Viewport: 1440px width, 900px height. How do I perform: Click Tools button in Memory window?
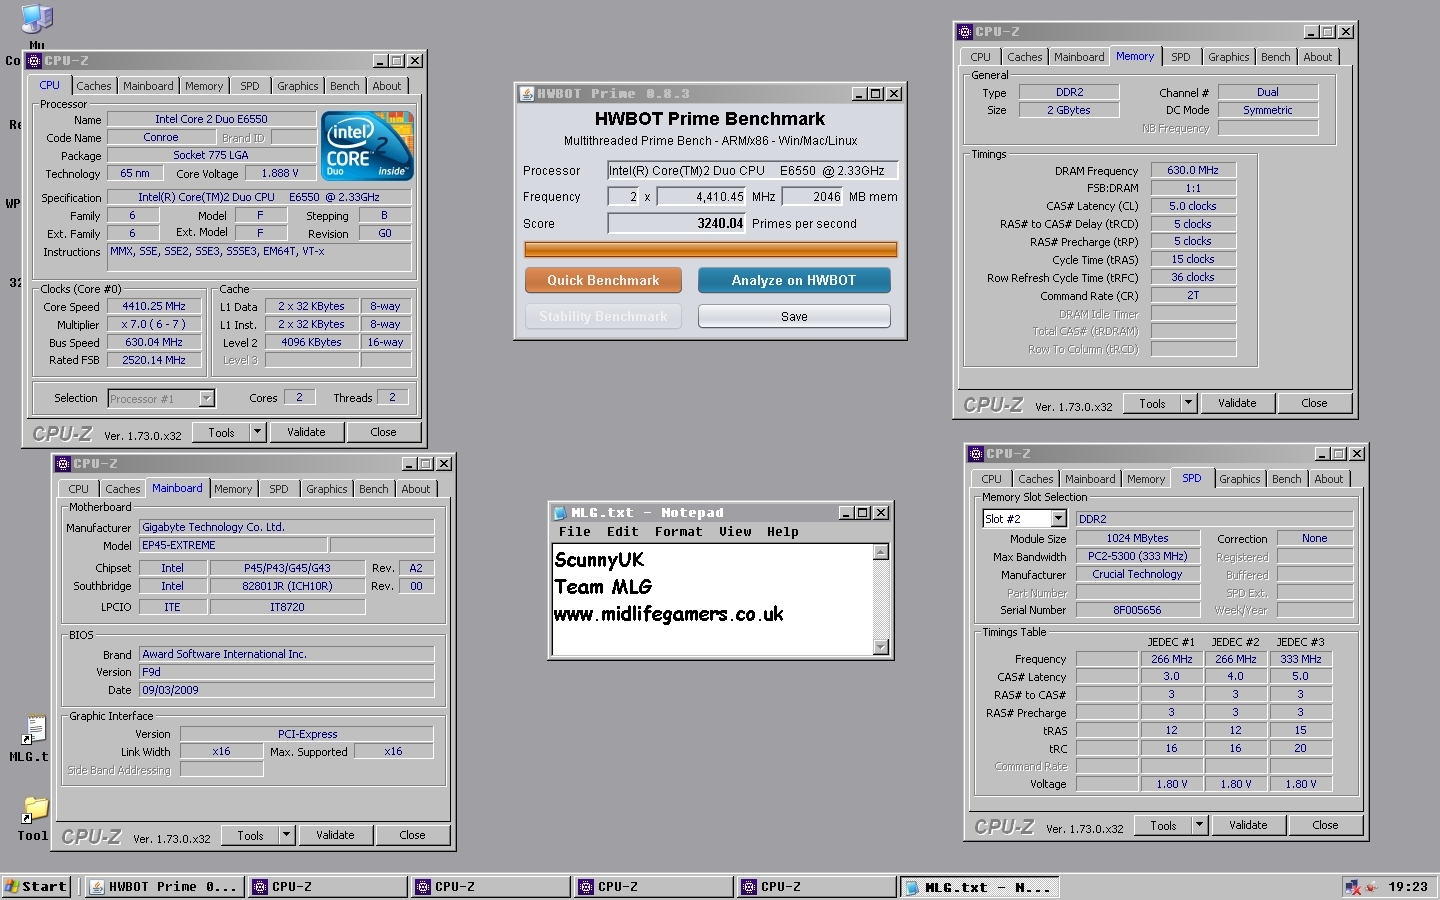coord(1152,403)
